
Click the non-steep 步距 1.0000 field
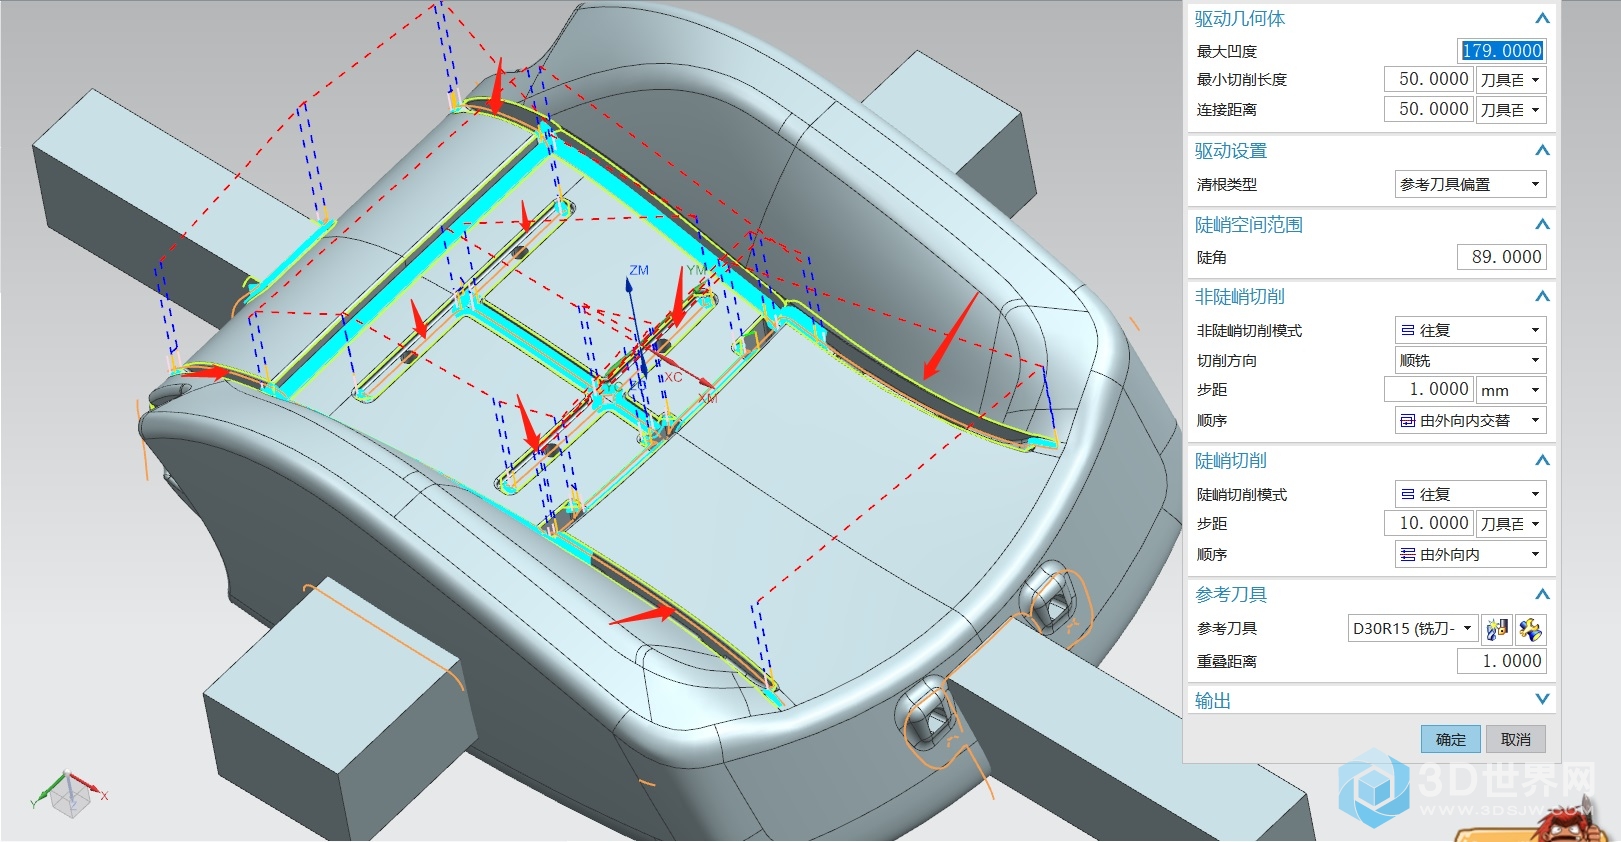point(1429,390)
